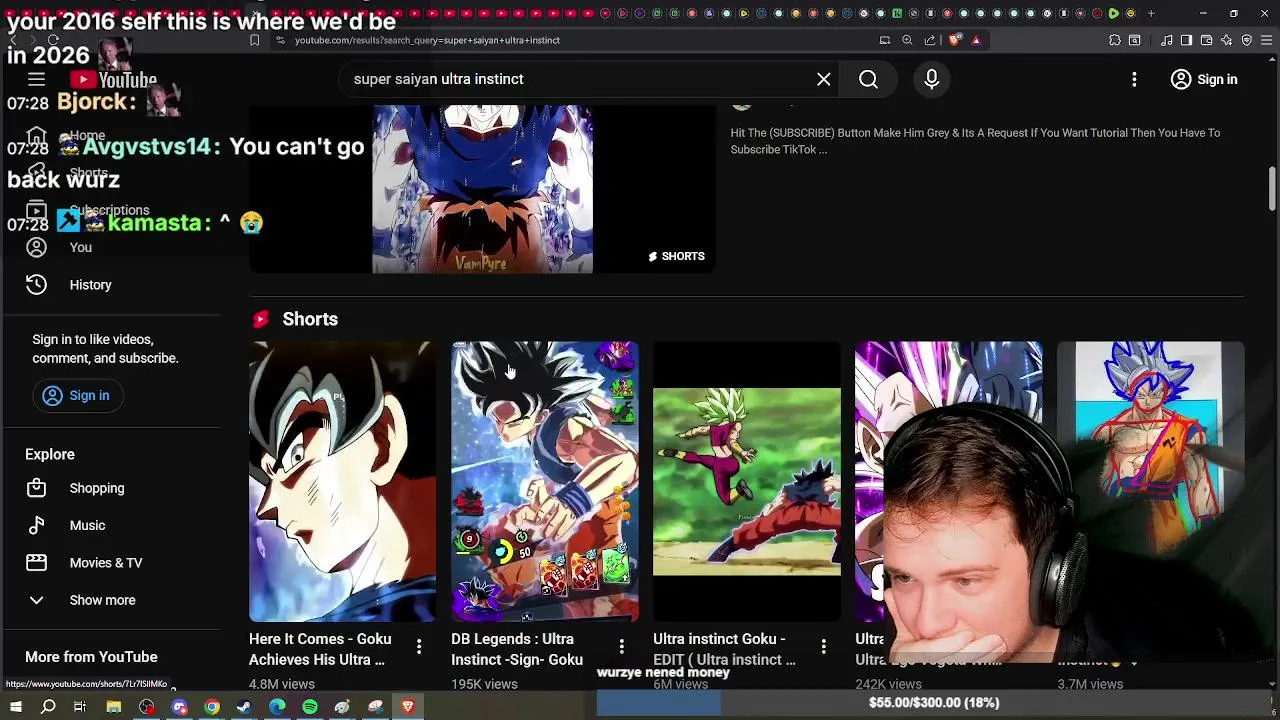This screenshot has height=720, width=1280.
Task: Open the VamPyre short video thumbnail
Action: (x=482, y=189)
